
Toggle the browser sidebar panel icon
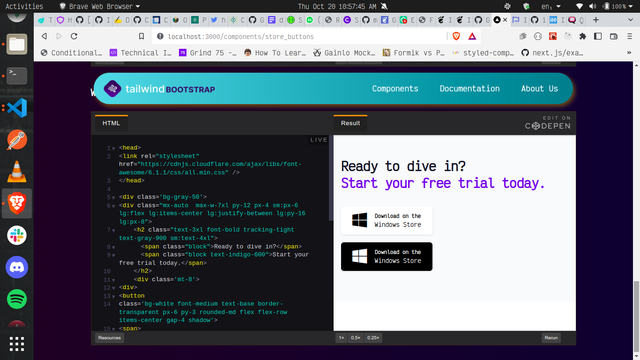click(x=598, y=36)
